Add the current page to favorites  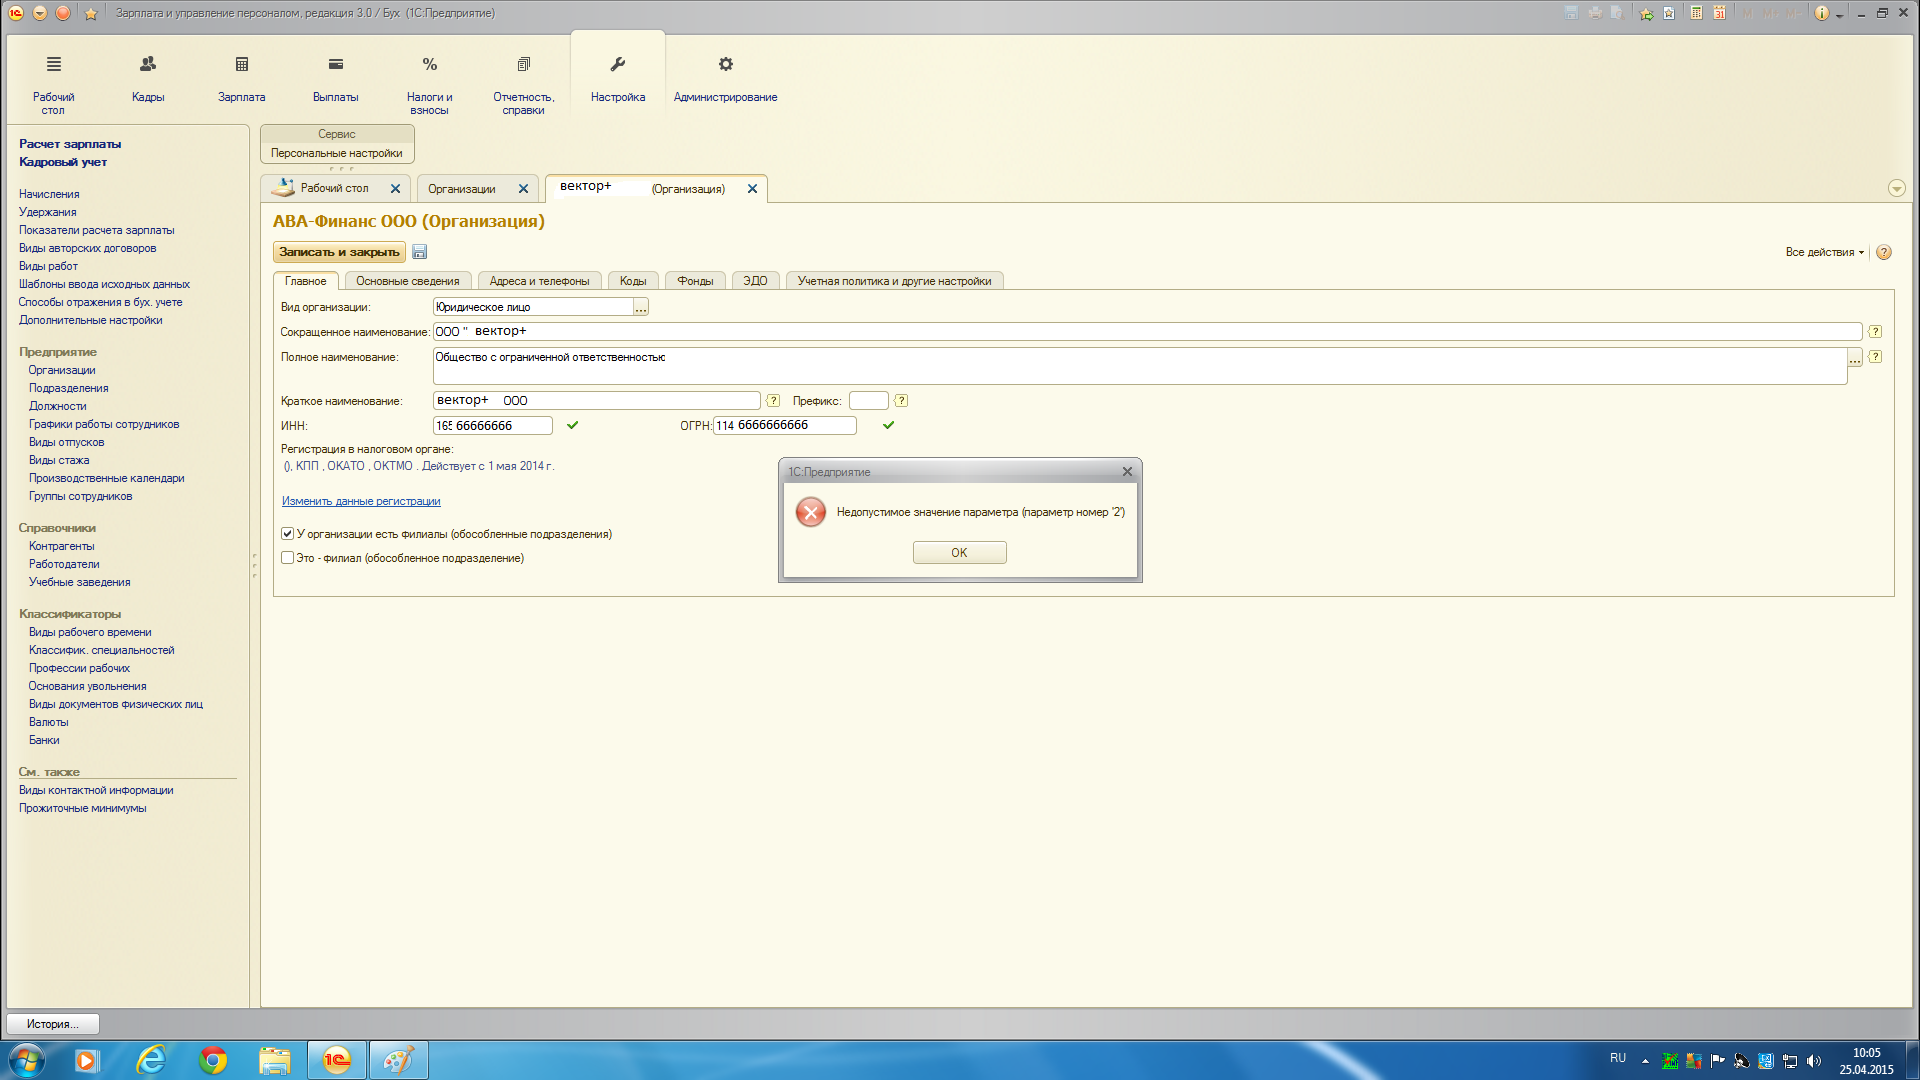pos(1646,13)
